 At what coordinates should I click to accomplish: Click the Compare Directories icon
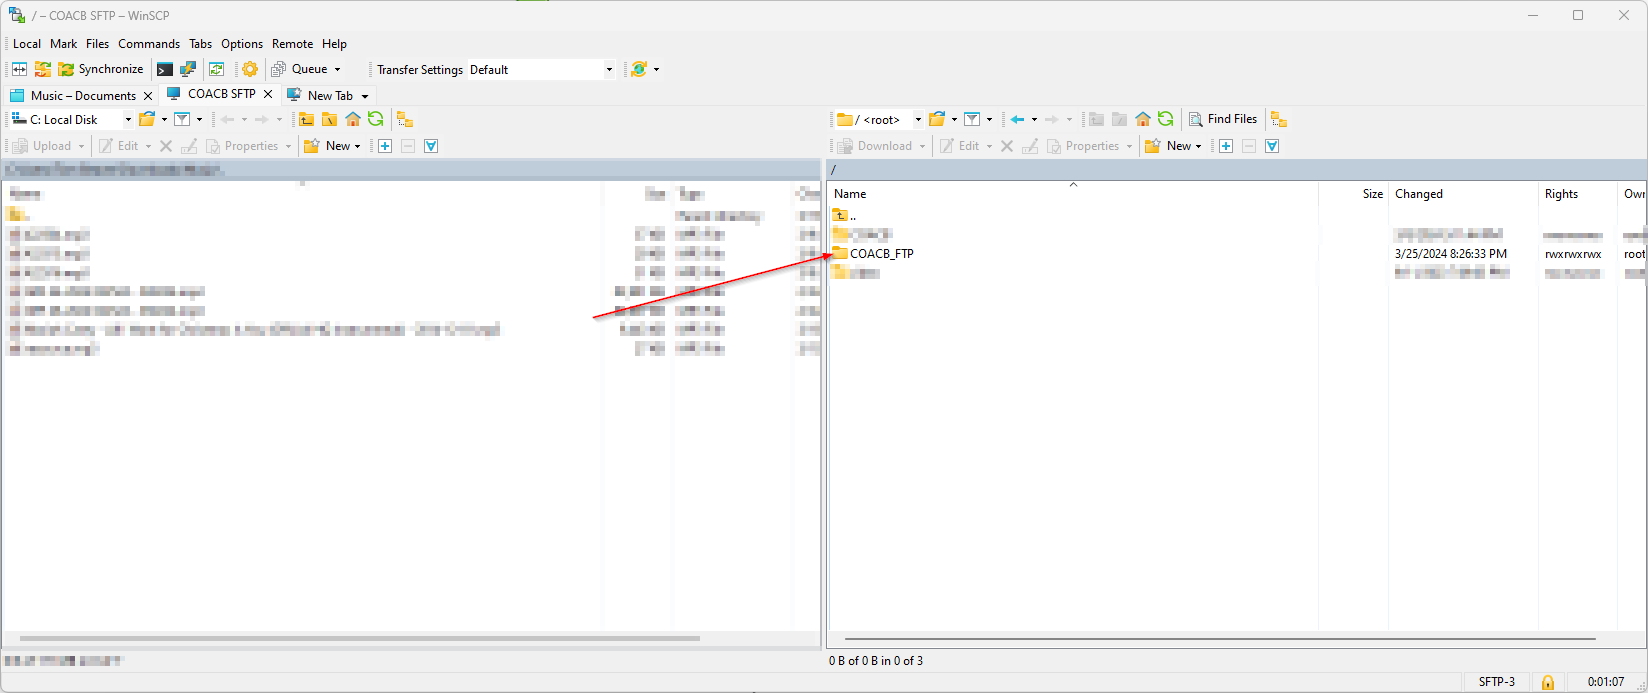click(x=19, y=69)
